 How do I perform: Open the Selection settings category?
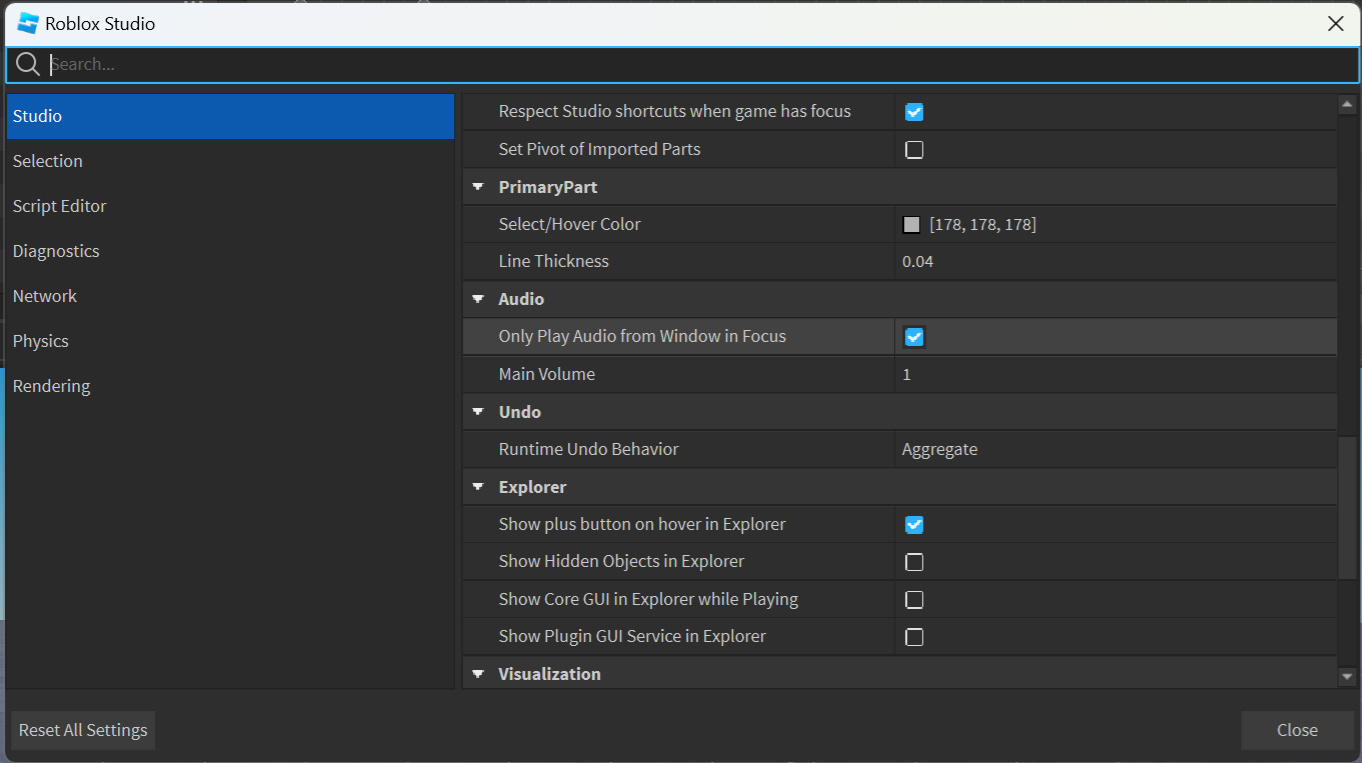pyautogui.click(x=230, y=161)
